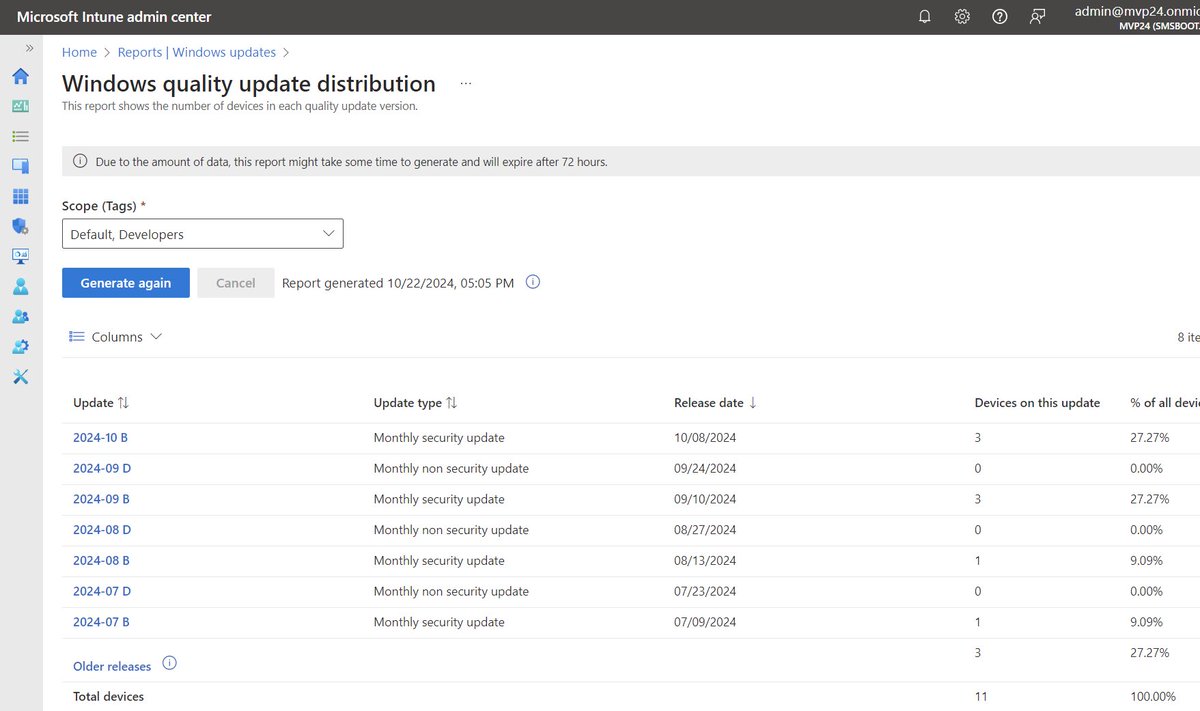This screenshot has width=1200, height=711.
Task: Open notifications bell icon
Action: [925, 17]
